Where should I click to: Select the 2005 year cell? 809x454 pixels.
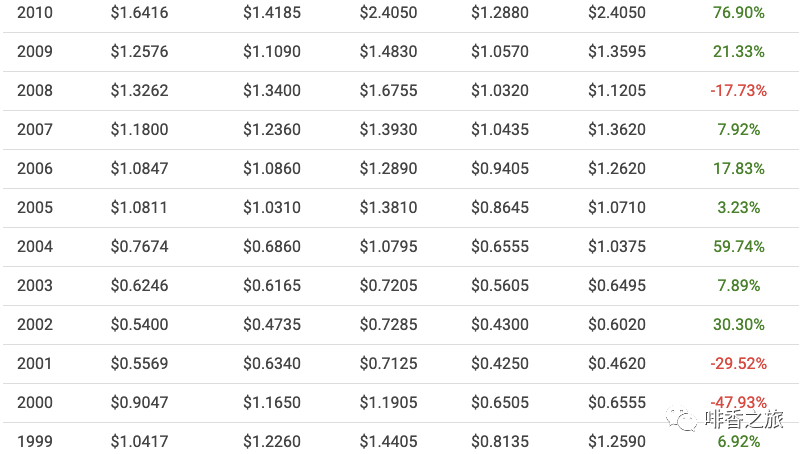pyautogui.click(x=35, y=208)
